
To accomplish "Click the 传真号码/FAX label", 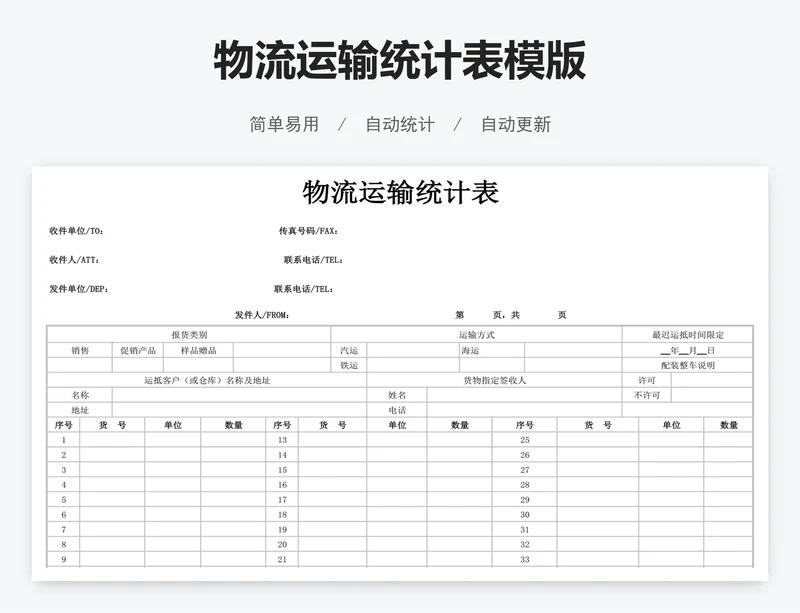I will [308, 231].
